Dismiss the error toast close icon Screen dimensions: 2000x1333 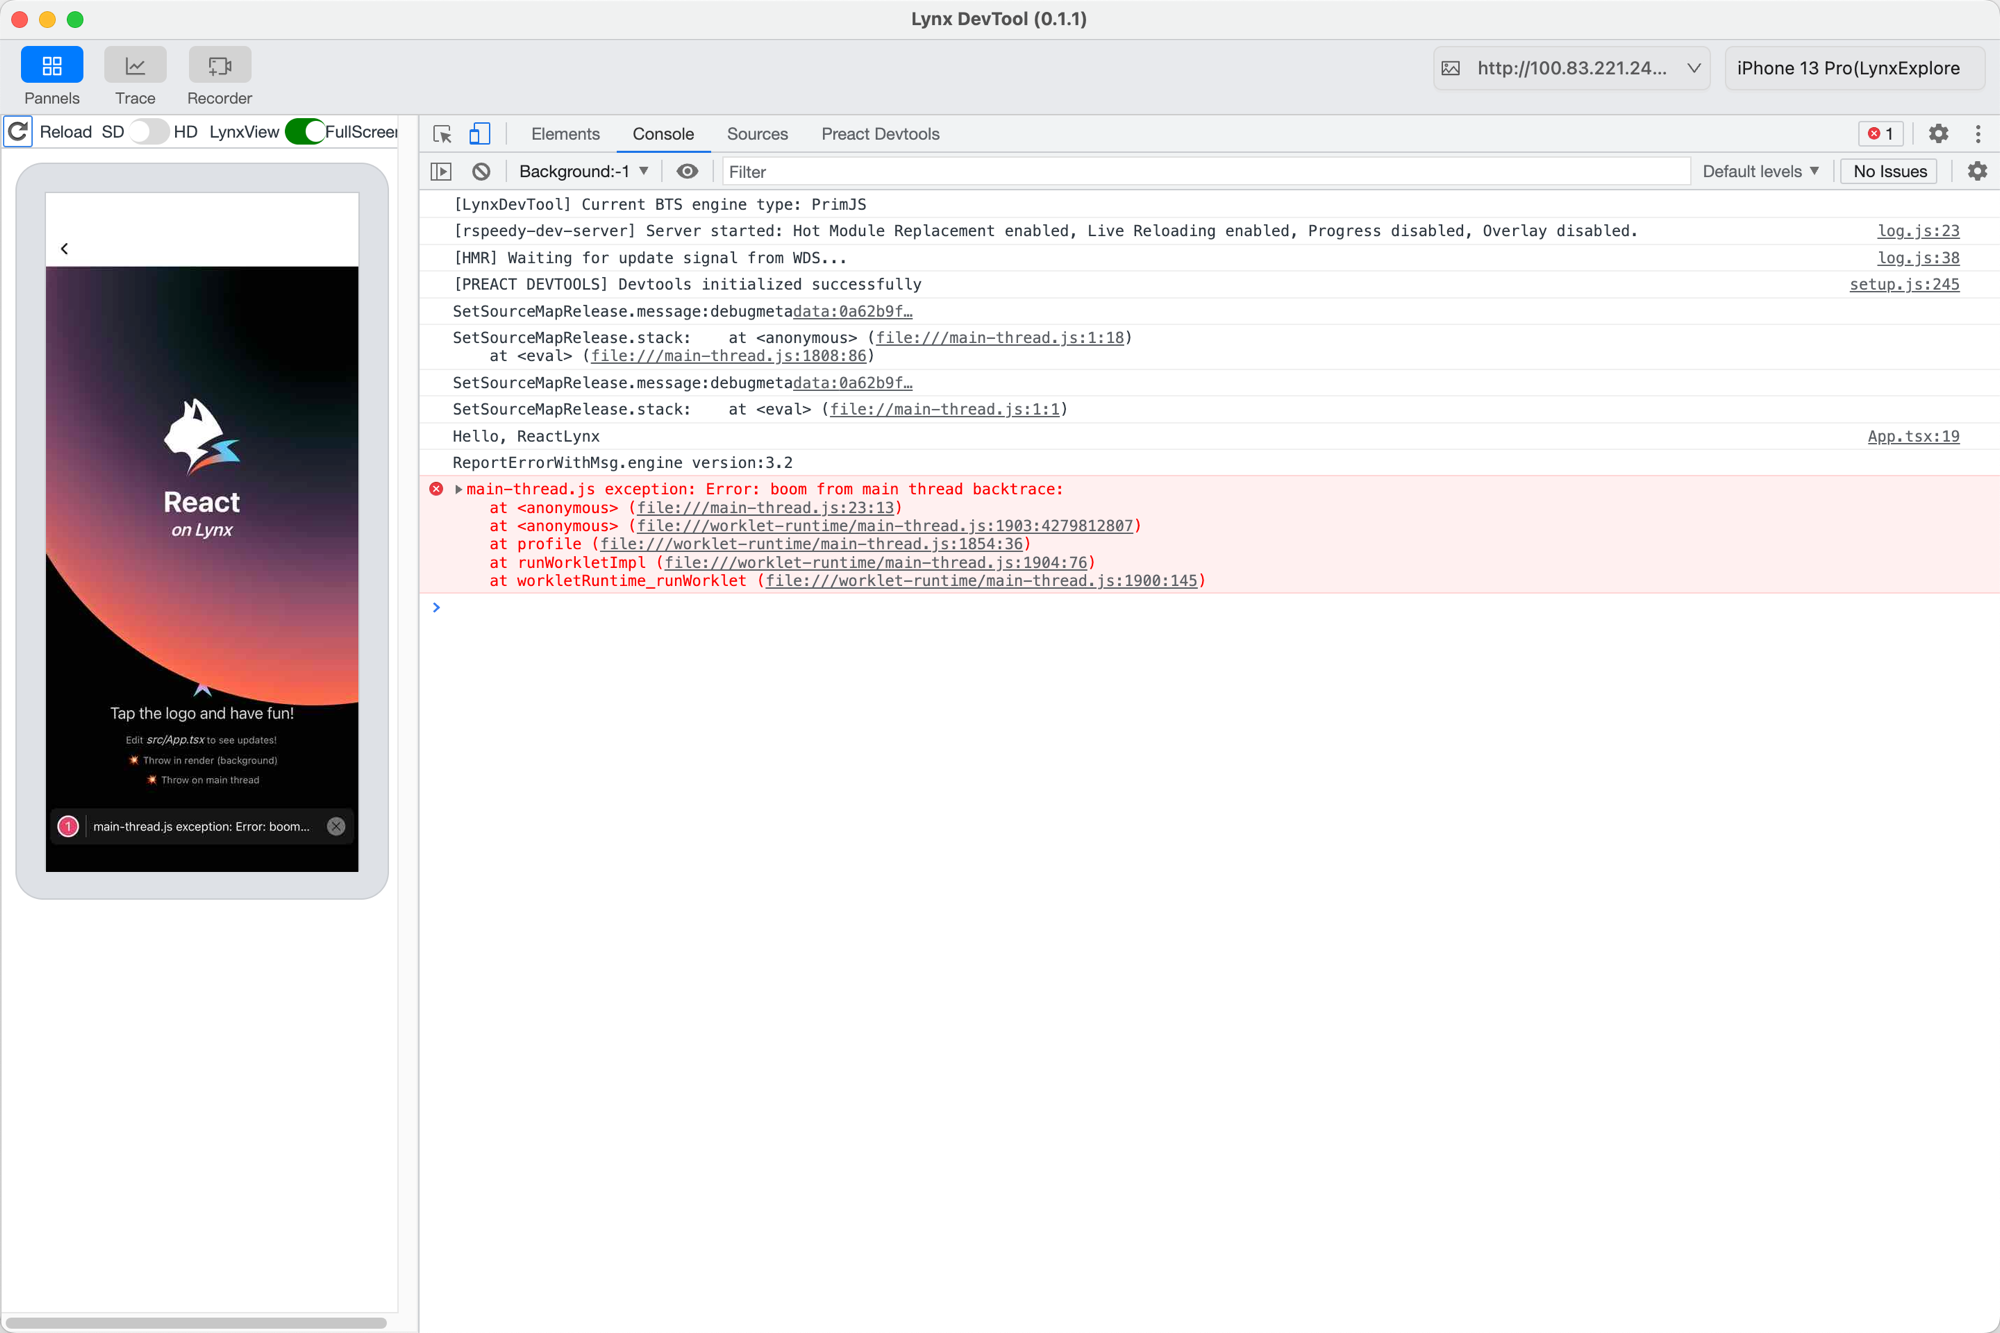point(336,827)
